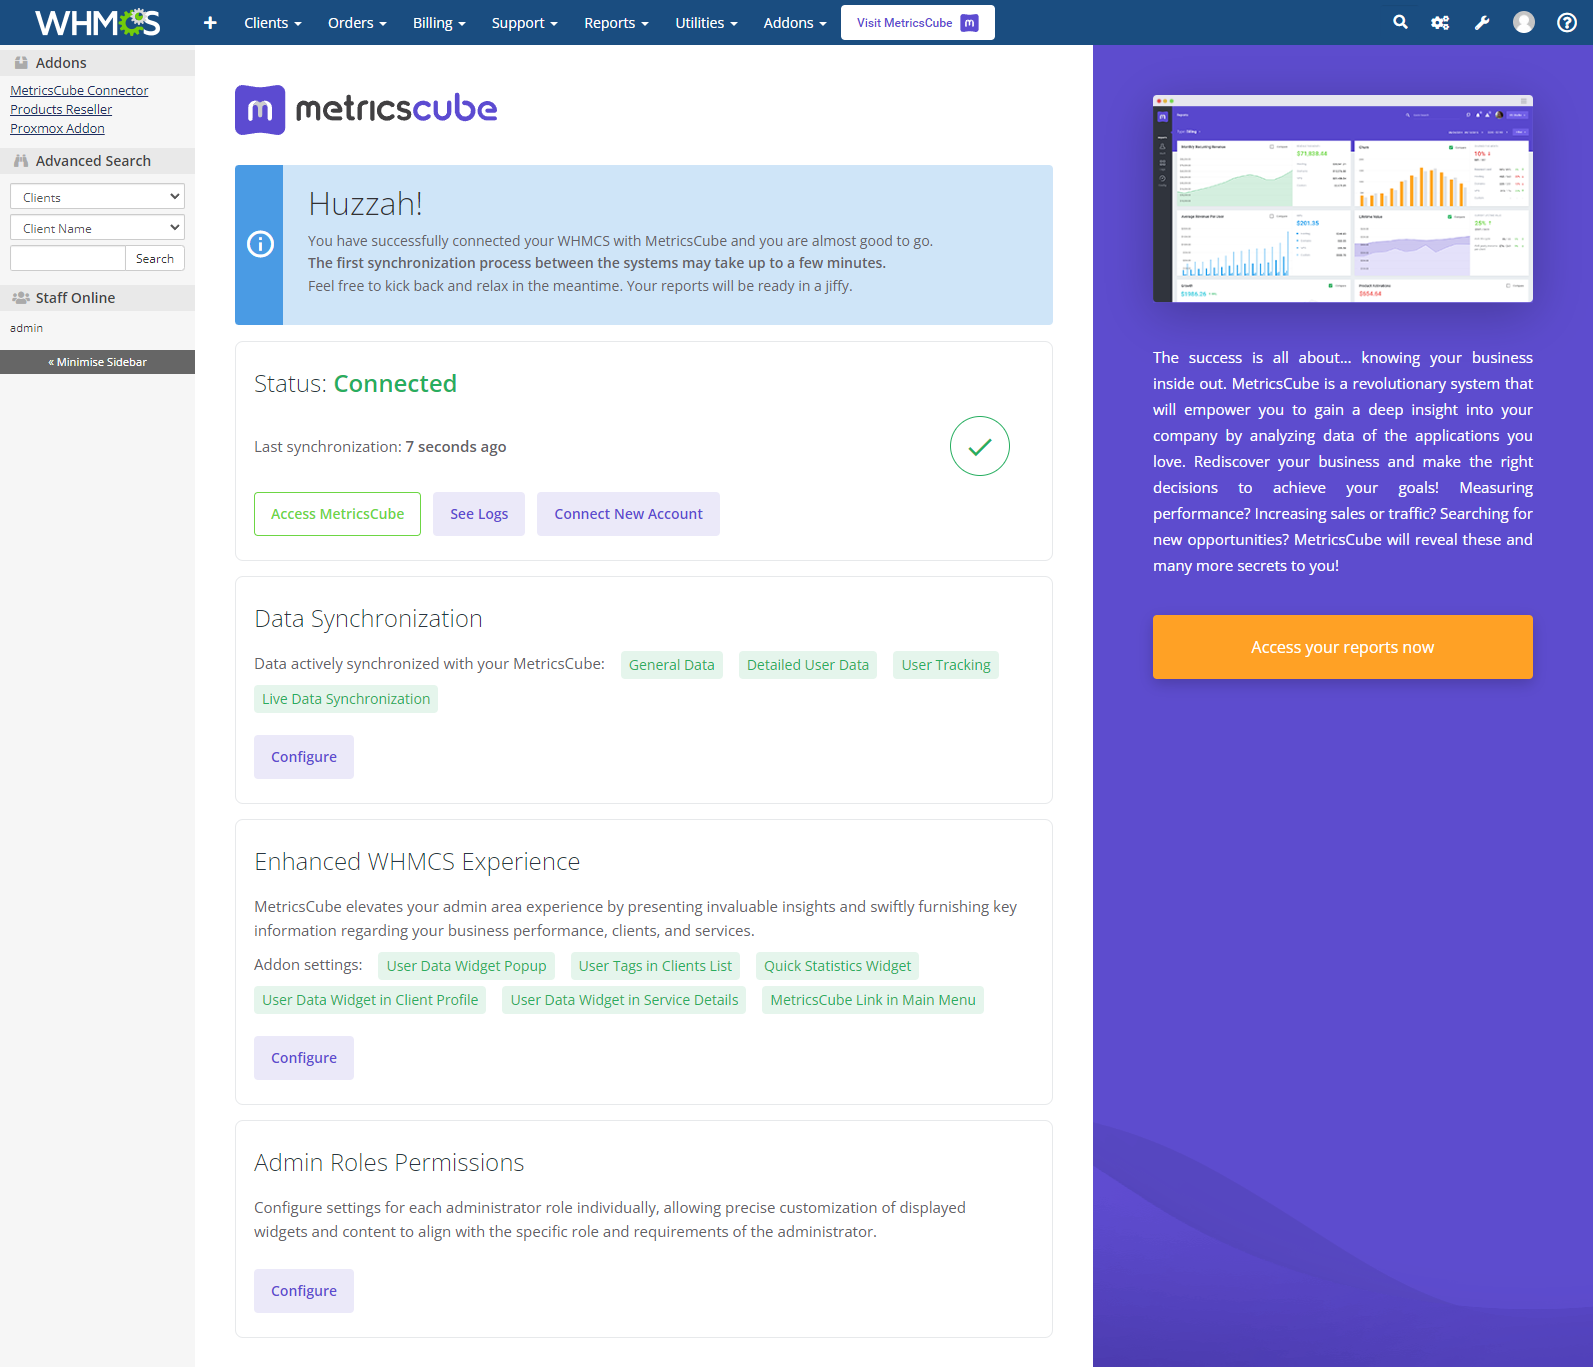Image resolution: width=1593 pixels, height=1367 pixels.
Task: Expand the Orders menu
Action: tap(357, 22)
